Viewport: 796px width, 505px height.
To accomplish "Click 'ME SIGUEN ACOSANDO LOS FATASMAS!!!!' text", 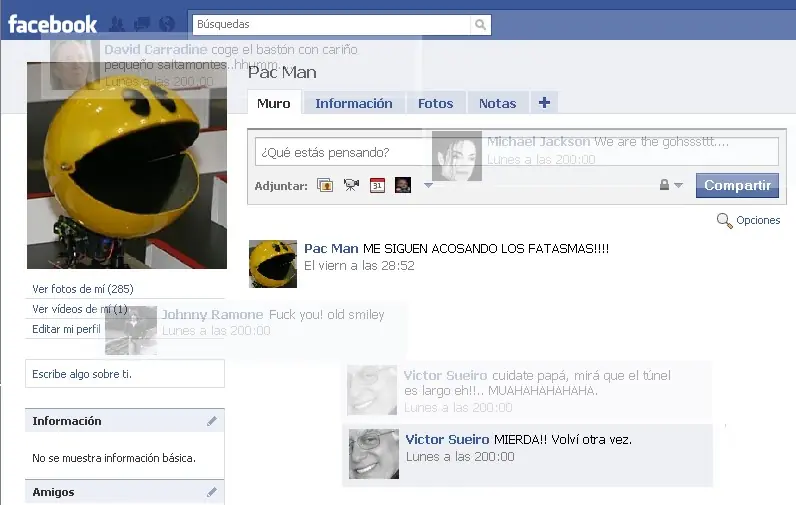I will tap(486, 249).
